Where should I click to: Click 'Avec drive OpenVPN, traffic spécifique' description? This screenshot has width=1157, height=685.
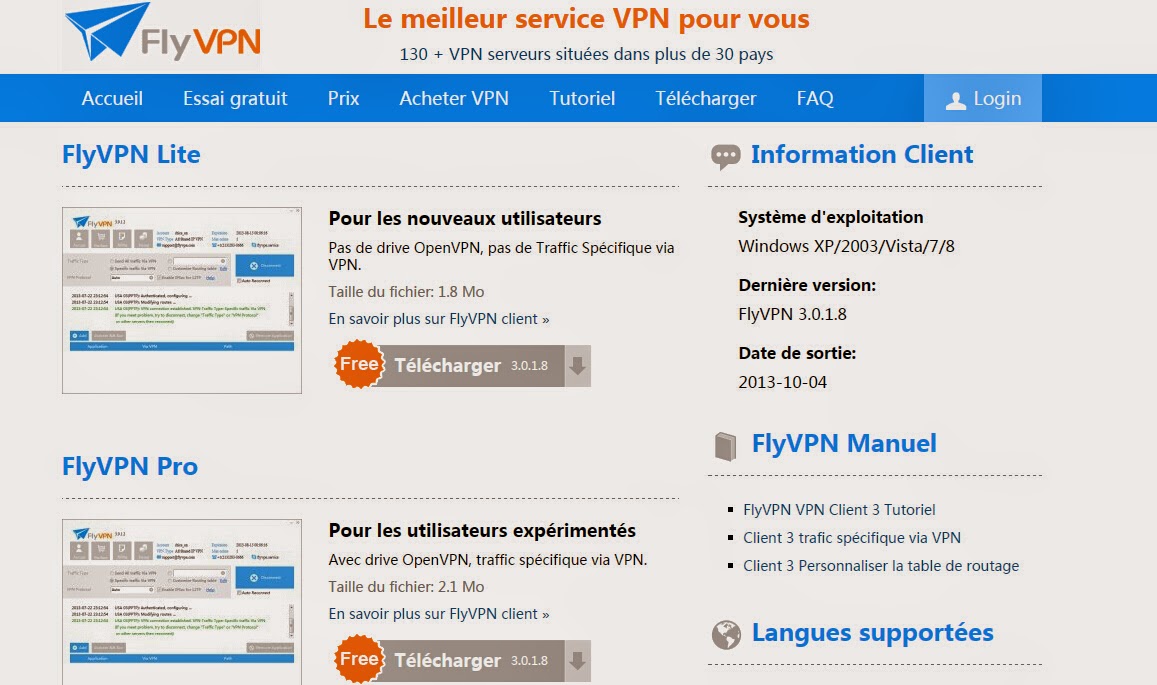click(x=488, y=560)
